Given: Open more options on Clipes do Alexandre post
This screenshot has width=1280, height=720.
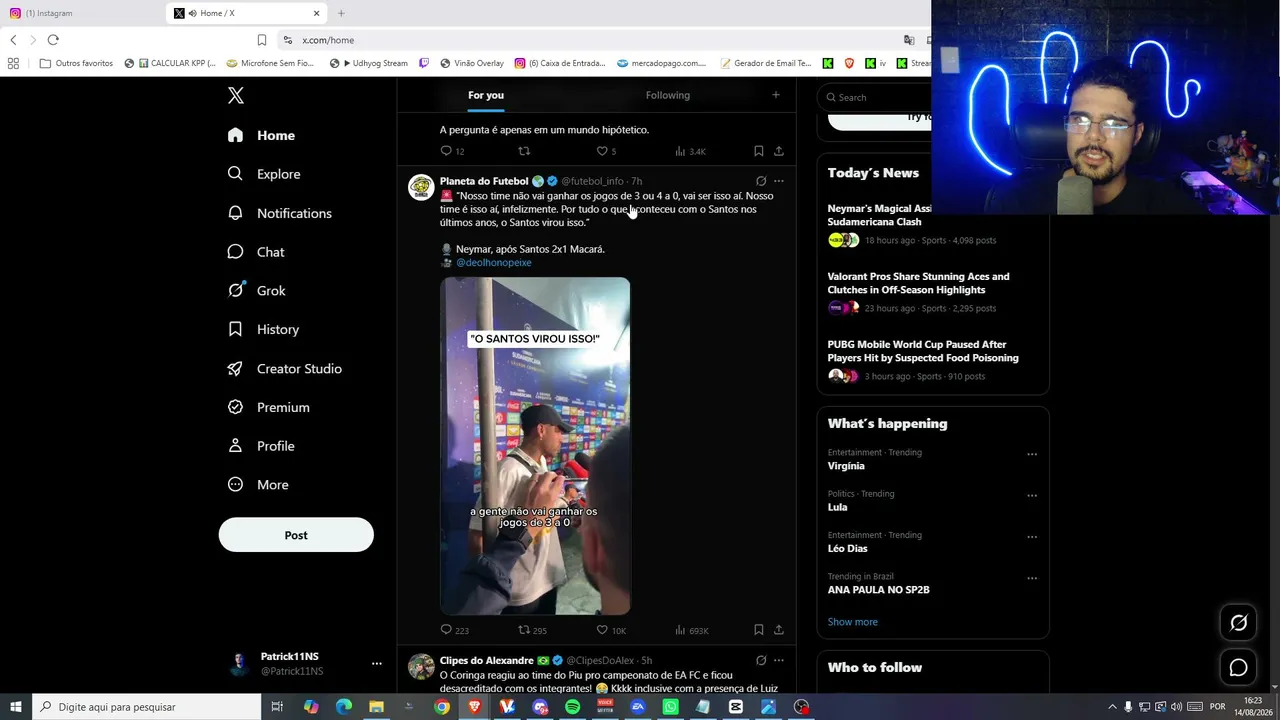Looking at the screenshot, I should point(779,660).
